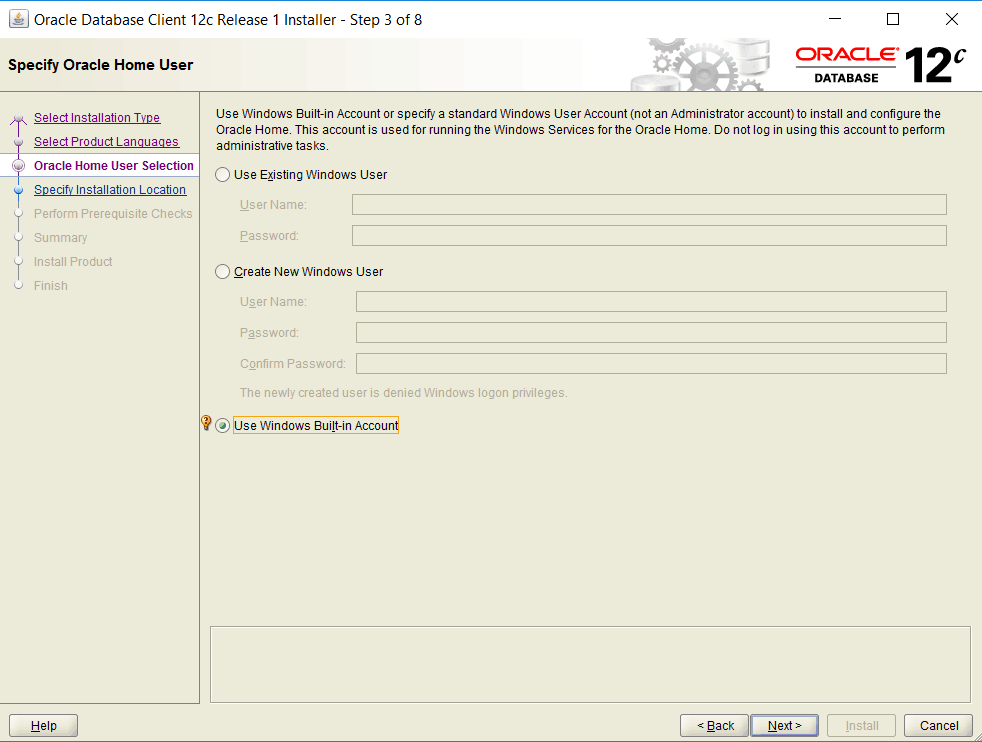Viewport: 982px width, 742px height.
Task: Close the installer window
Action: [952, 19]
